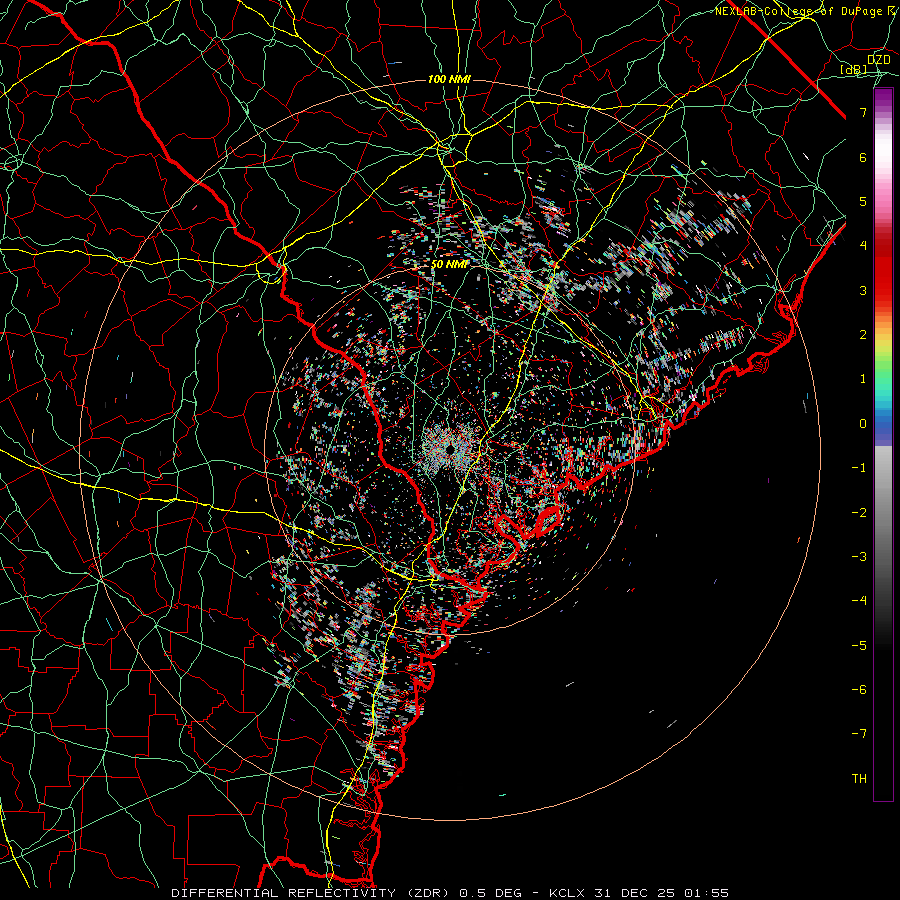Click the 0.5 DEG elevation text
The height and width of the screenshot is (900, 900).
click(490, 893)
